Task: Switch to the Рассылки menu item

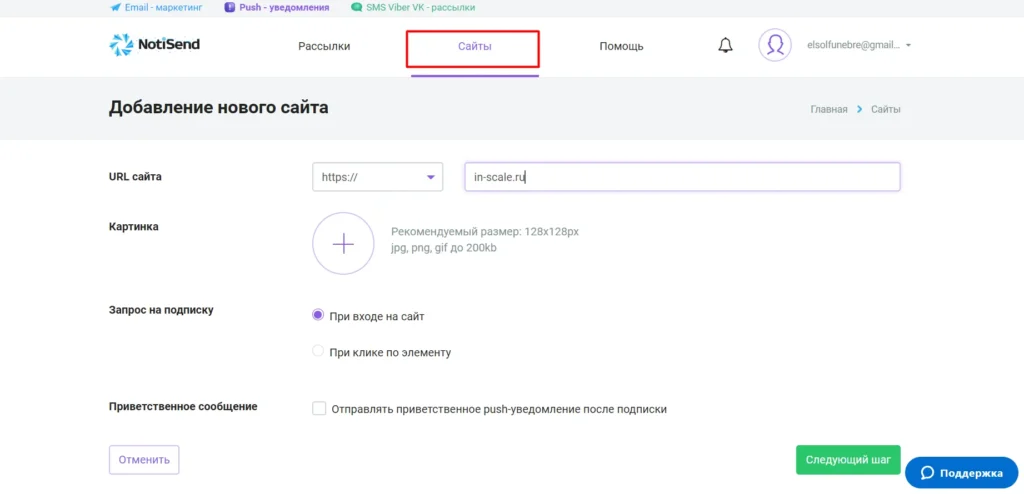Action: point(324,46)
